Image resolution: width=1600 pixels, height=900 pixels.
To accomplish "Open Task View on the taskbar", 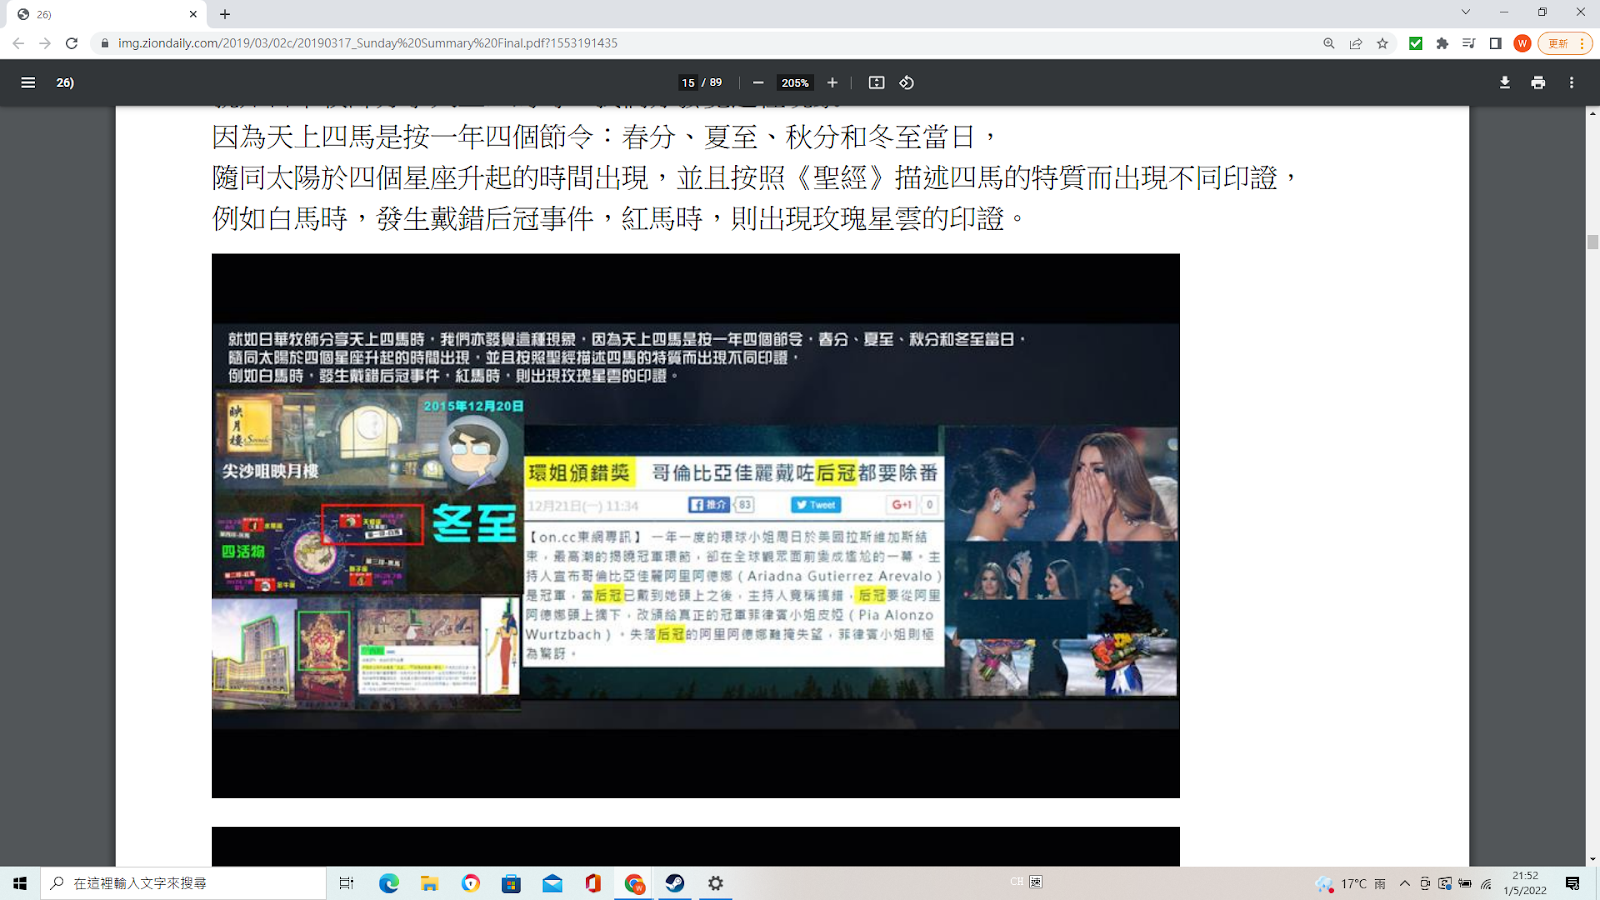I will click(x=346, y=883).
